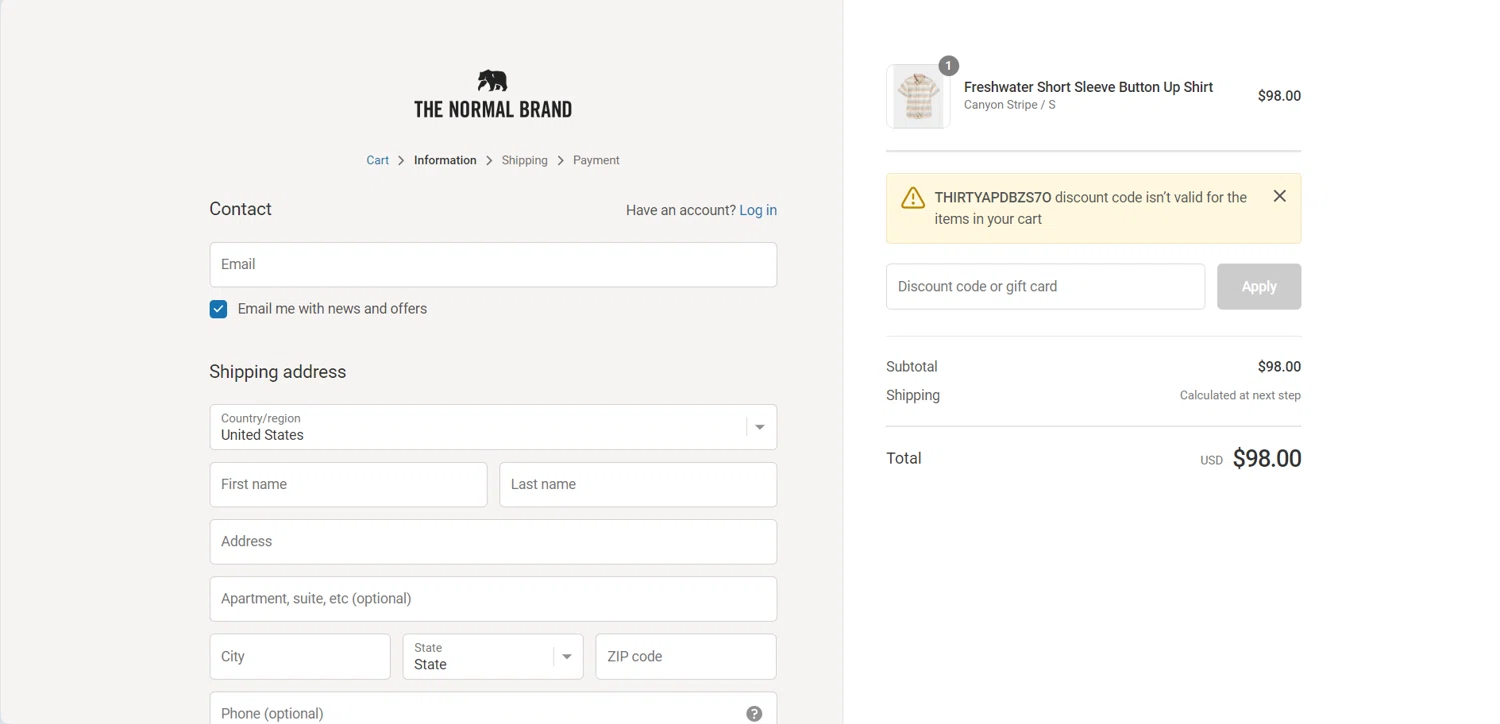The image size is (1500, 724).
Task: Click the quantity badge on the shirt
Action: point(948,66)
